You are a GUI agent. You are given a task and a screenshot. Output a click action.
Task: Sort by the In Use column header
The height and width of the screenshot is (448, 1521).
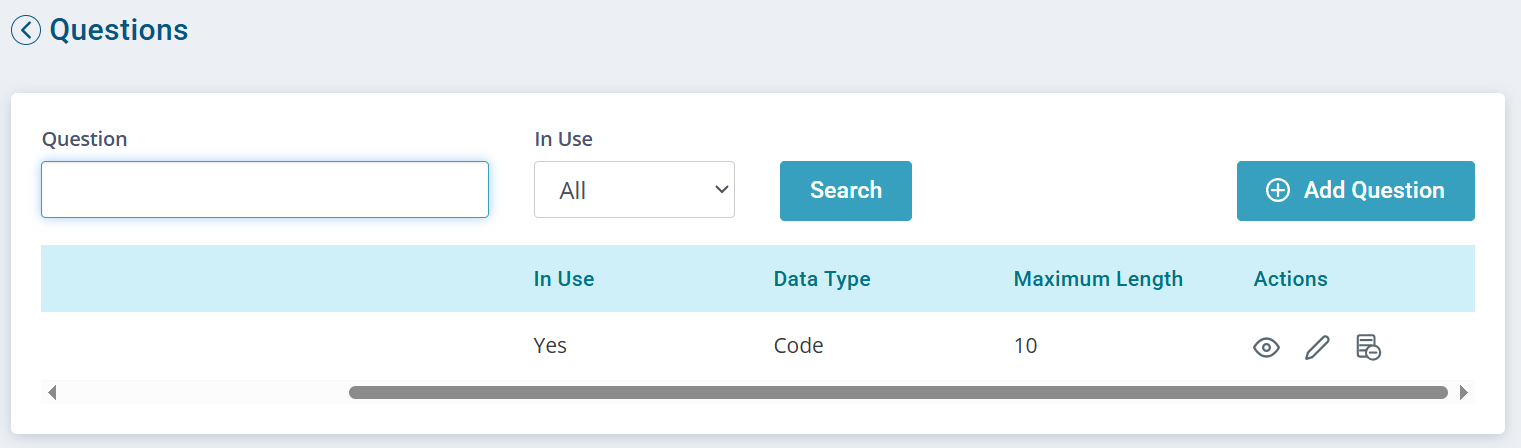tap(564, 279)
